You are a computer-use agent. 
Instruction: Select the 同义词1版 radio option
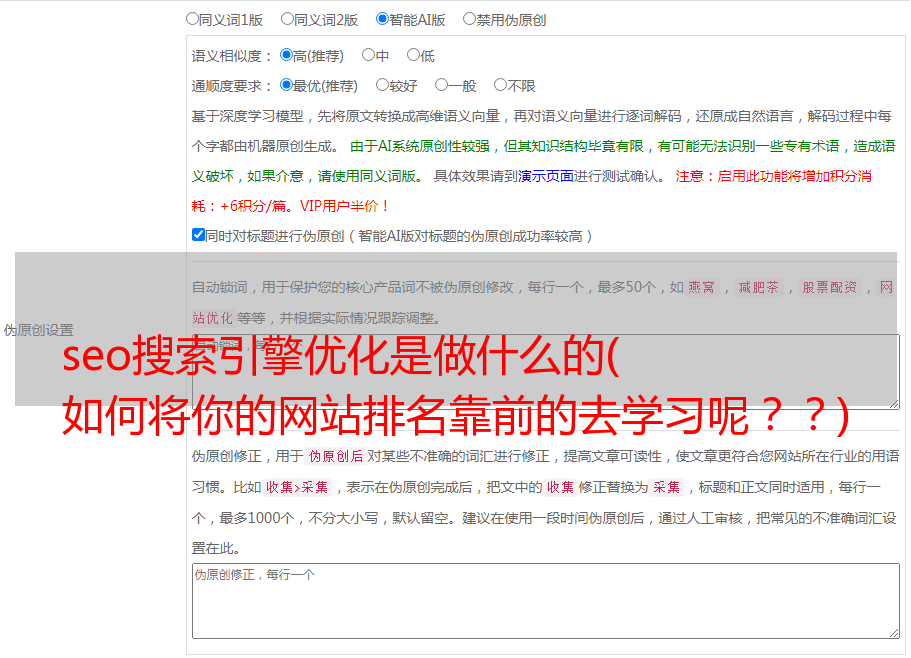coord(192,19)
